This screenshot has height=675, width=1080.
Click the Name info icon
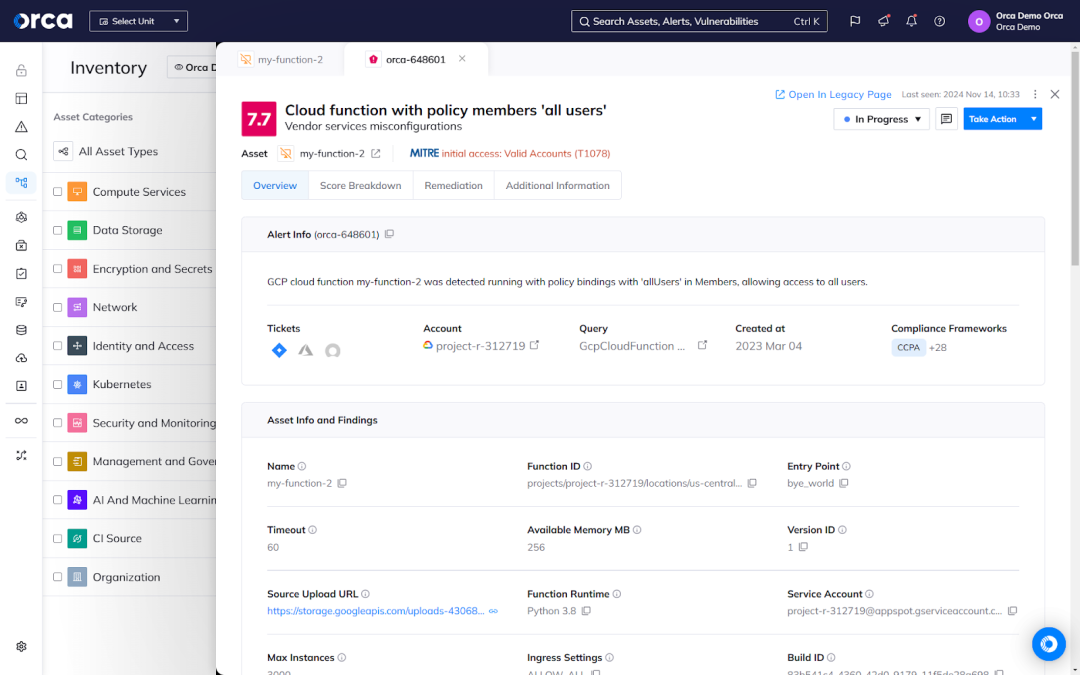click(x=302, y=466)
